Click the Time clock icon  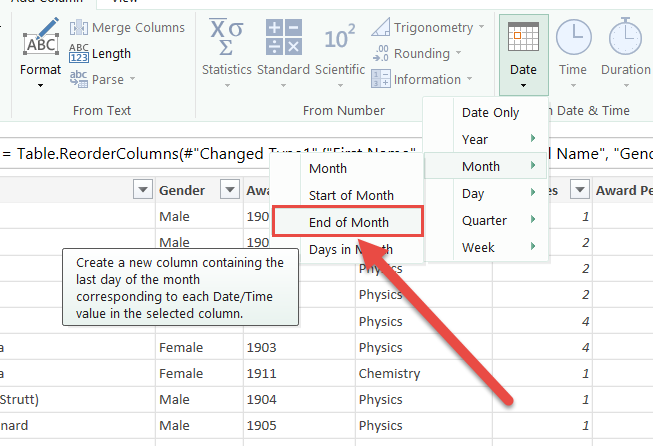(x=572, y=38)
